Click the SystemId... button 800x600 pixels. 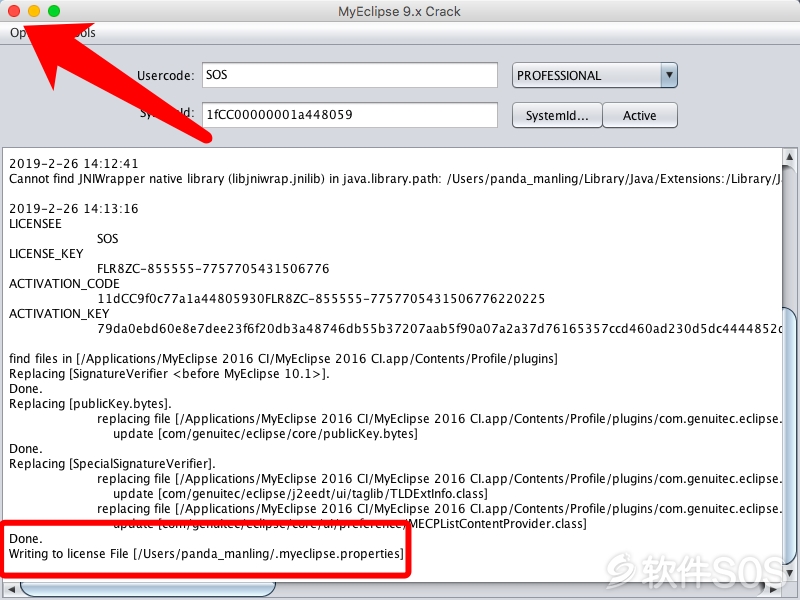[557, 115]
